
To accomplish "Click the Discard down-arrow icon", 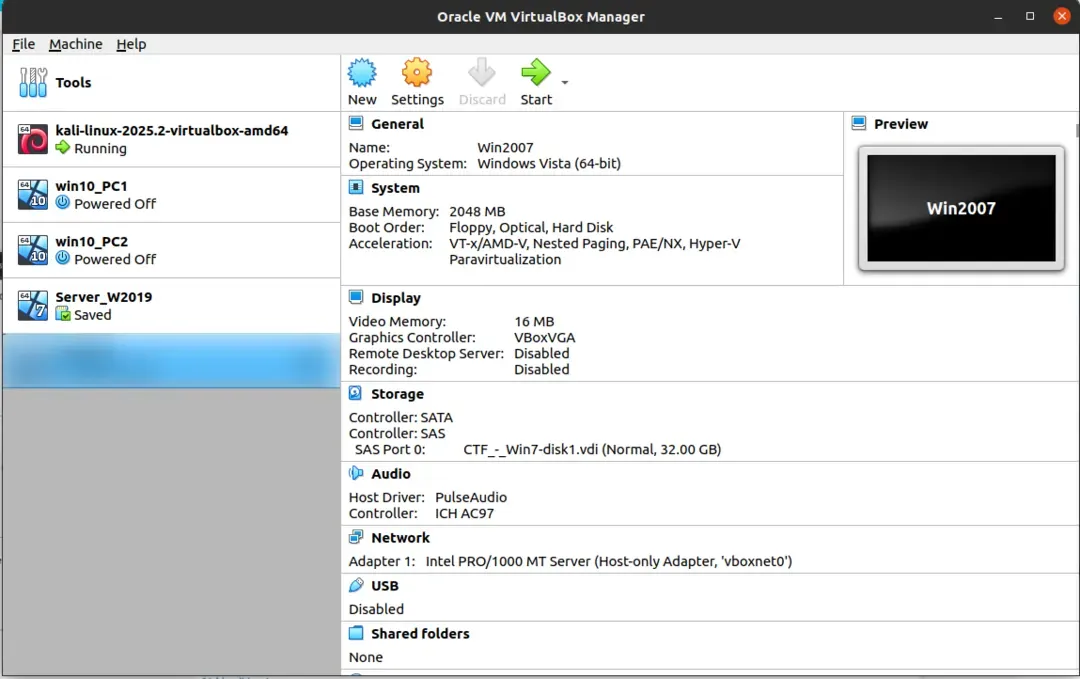I will [x=481, y=72].
